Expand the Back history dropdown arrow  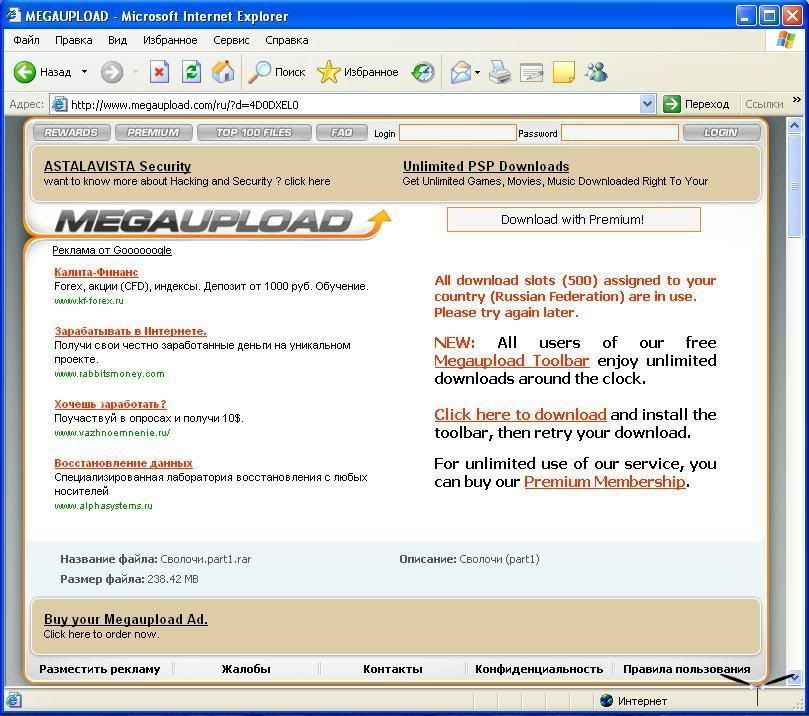point(84,72)
